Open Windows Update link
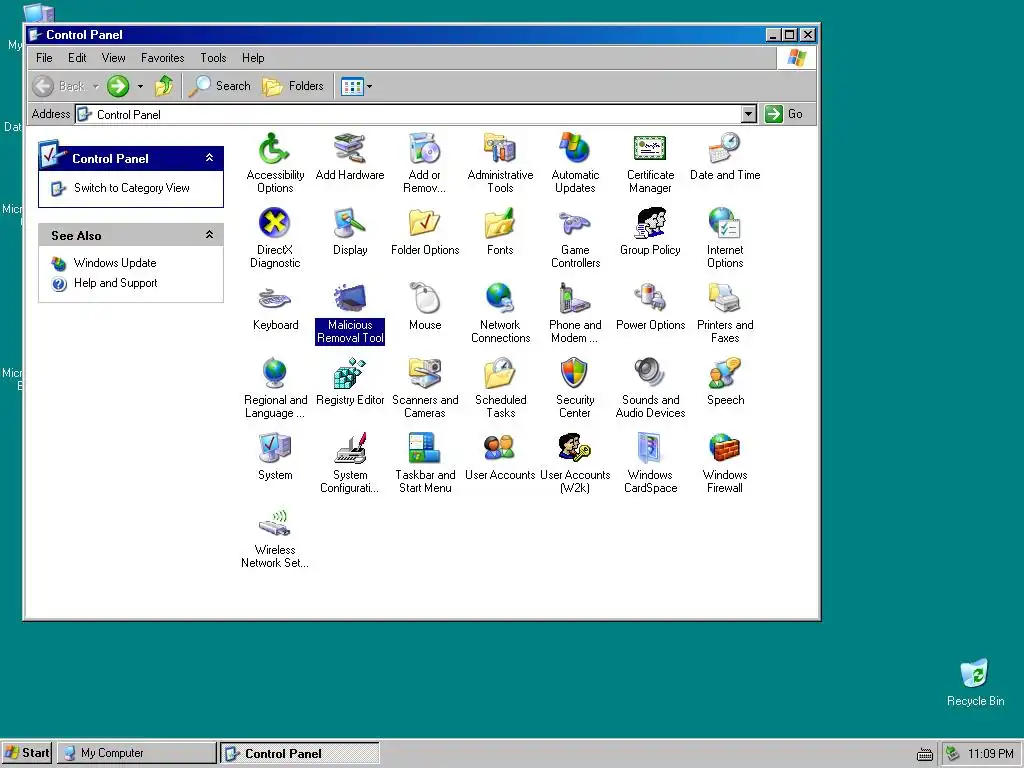 click(x=115, y=263)
